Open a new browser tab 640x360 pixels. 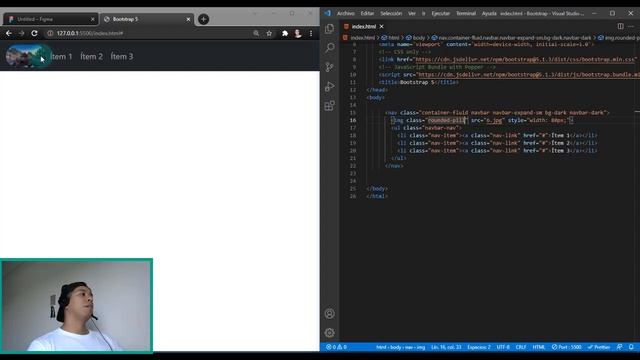pyautogui.click(x=203, y=19)
